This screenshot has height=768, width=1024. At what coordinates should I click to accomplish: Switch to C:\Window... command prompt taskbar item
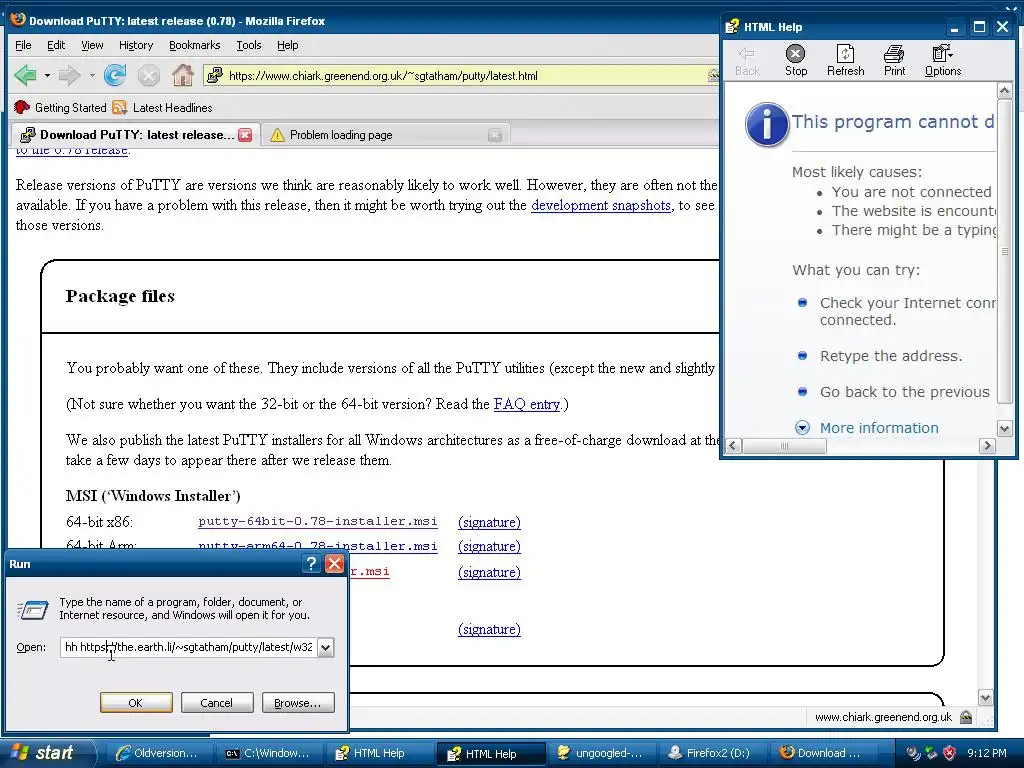[x=268, y=753]
